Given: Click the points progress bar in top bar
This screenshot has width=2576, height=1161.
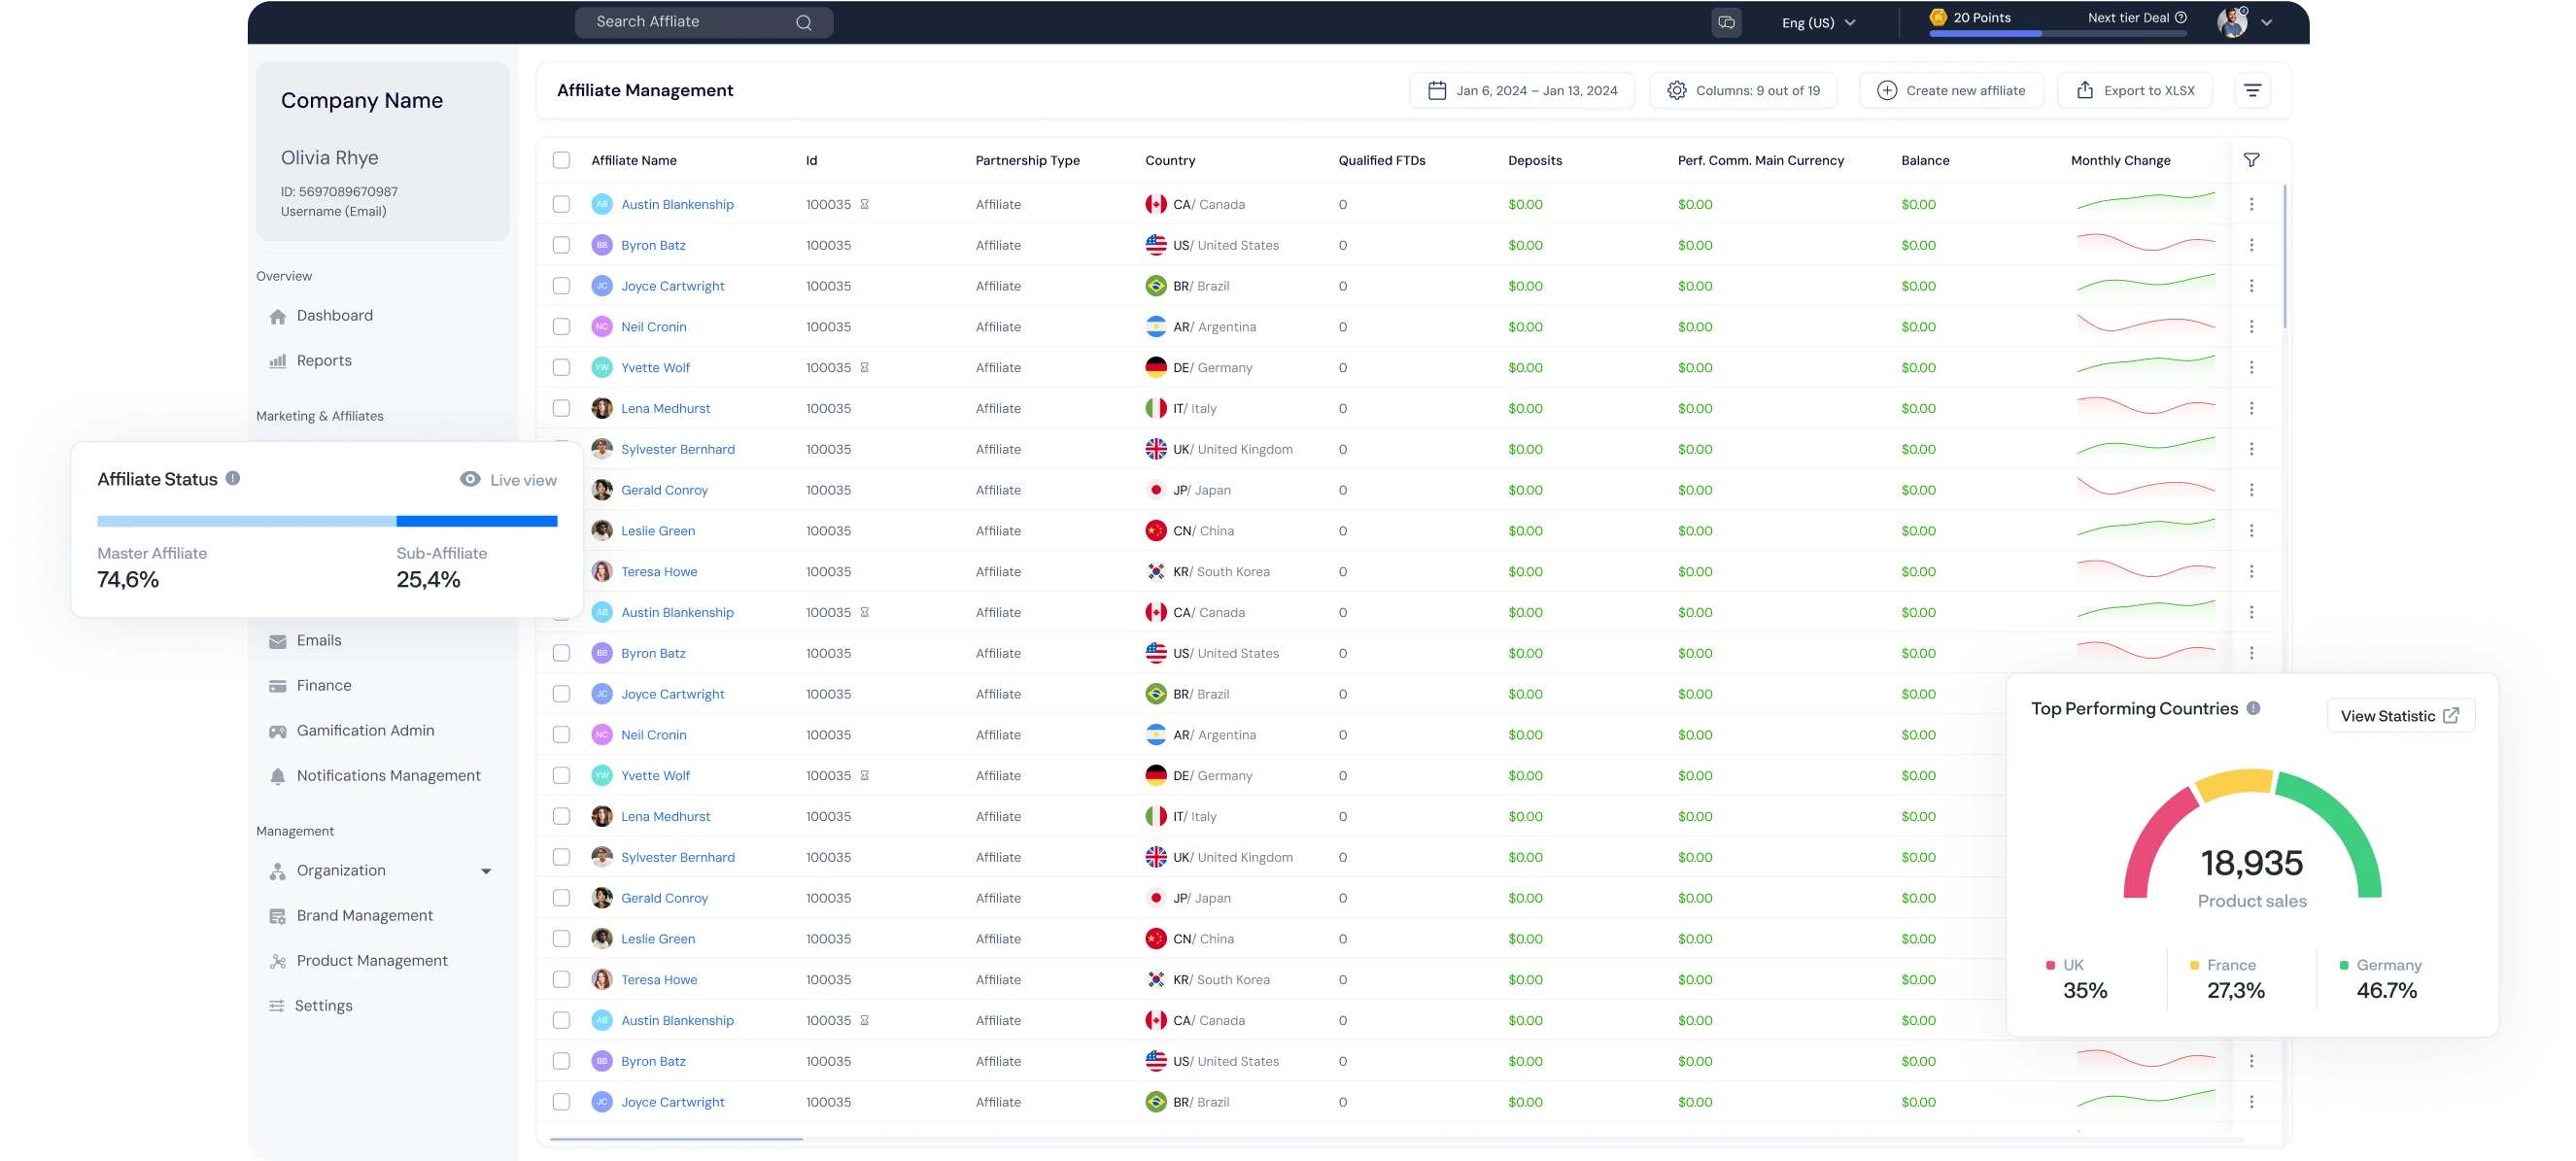Looking at the screenshot, I should pyautogui.click(x=2057, y=34).
